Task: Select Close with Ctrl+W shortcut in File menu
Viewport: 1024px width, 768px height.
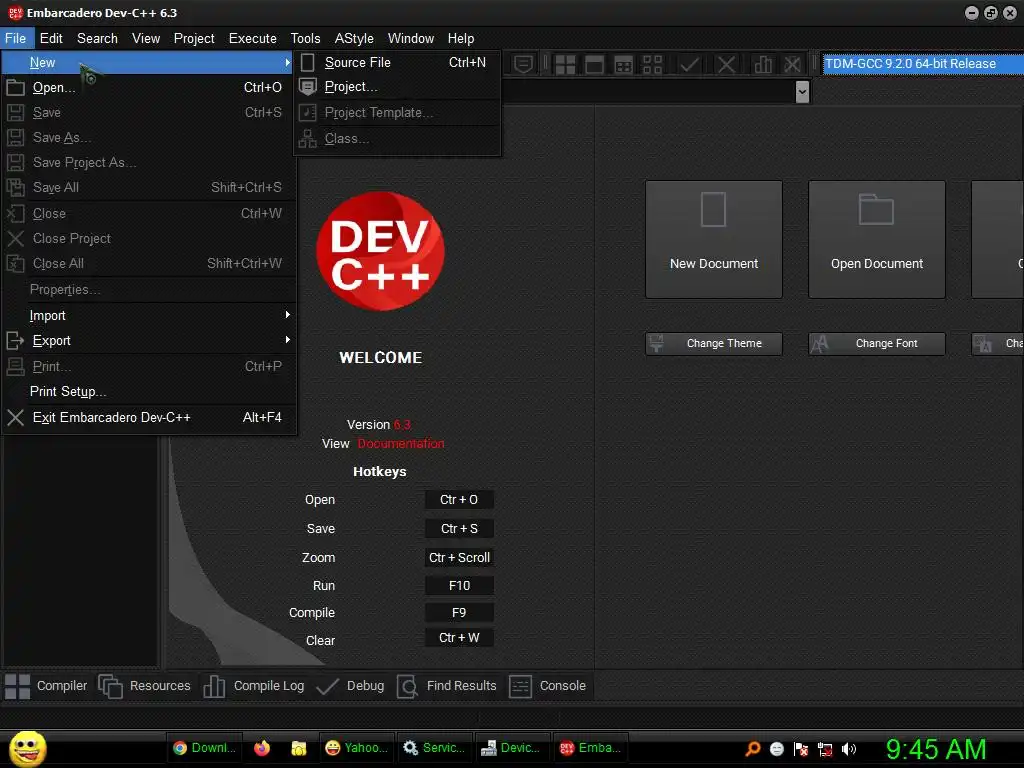Action: 147,214
